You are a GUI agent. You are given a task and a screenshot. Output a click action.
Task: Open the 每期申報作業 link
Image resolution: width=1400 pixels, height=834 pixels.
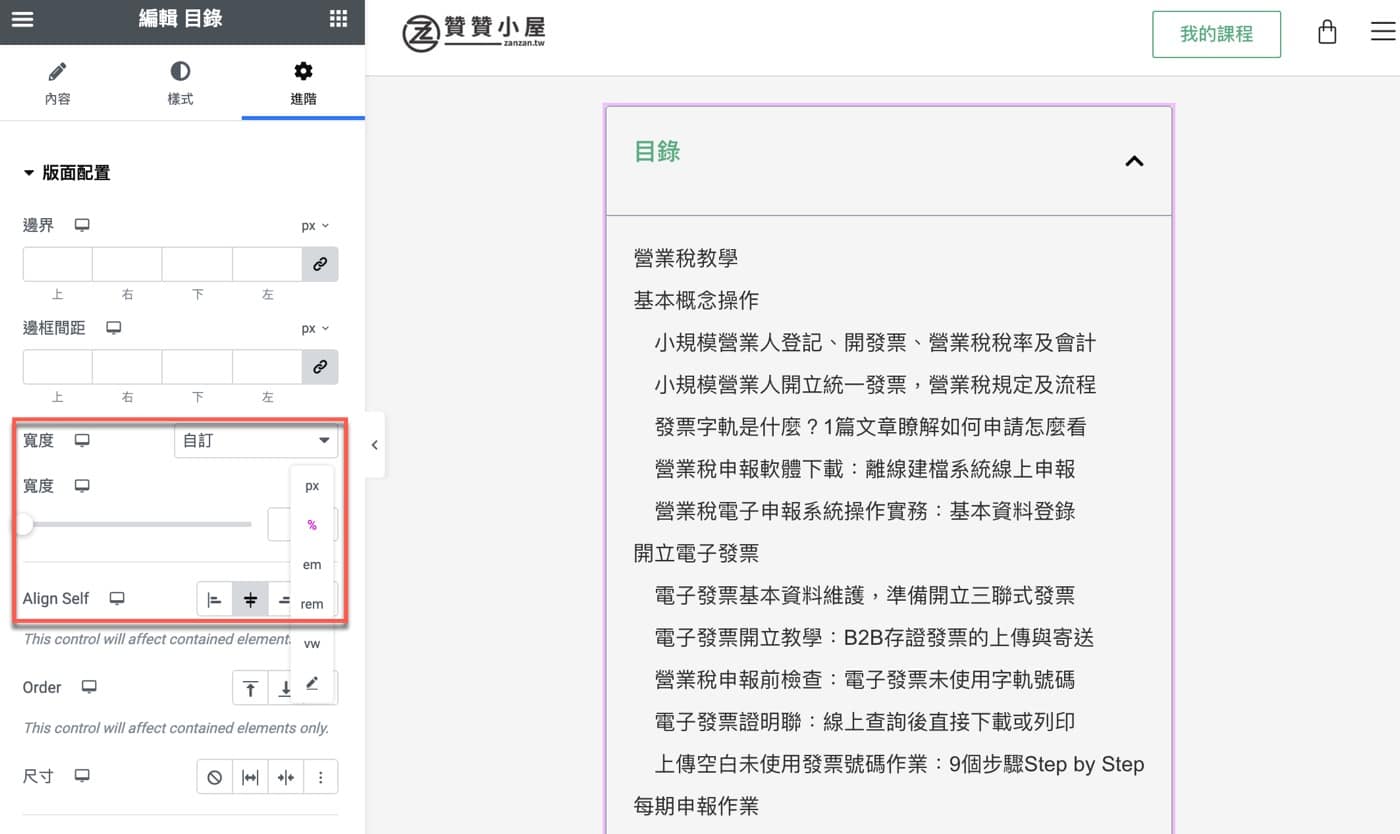(696, 806)
